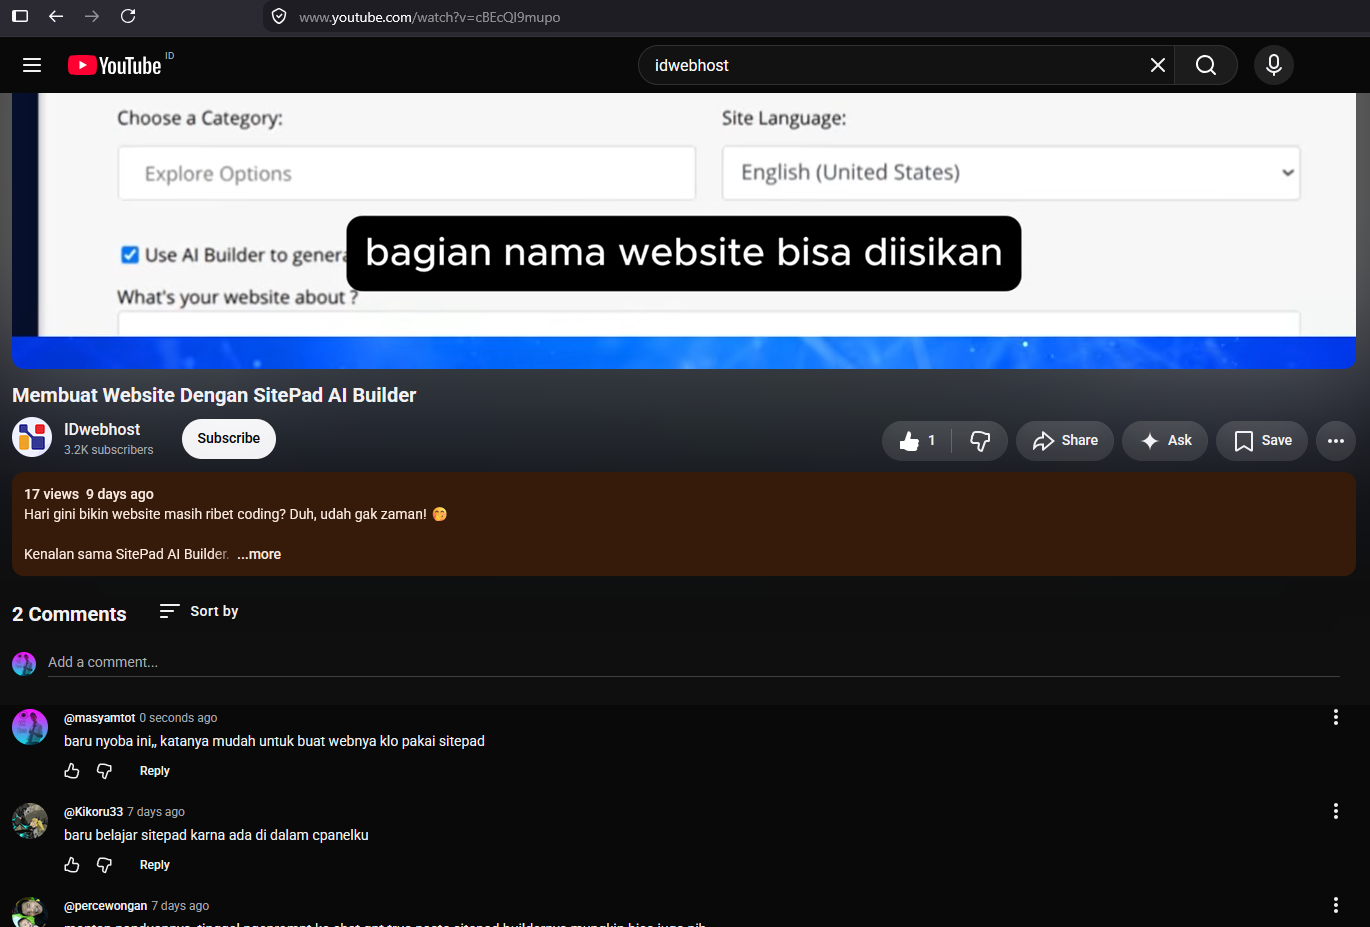
Task: Toggle the browser sidebar panel icon
Action: tap(20, 16)
